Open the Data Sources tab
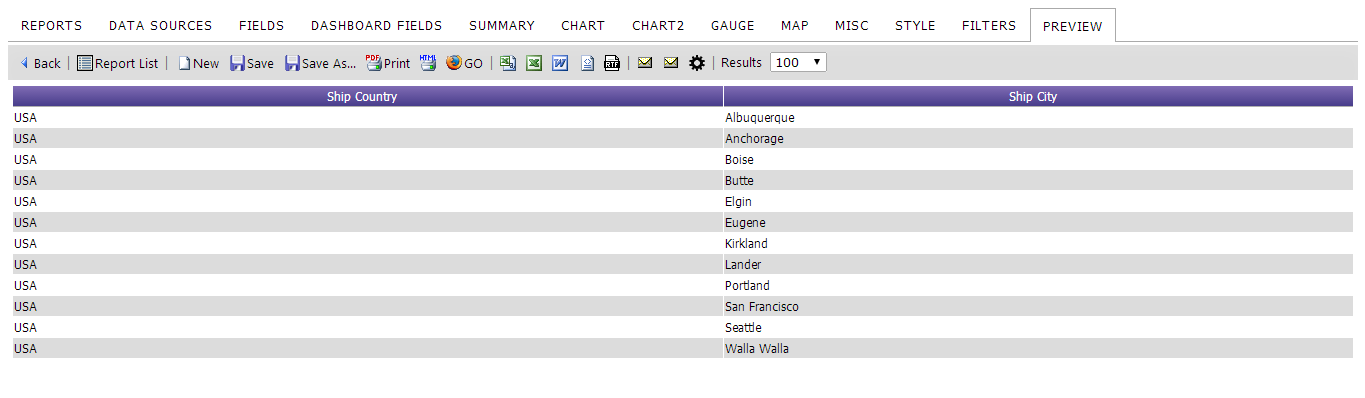 coord(161,26)
